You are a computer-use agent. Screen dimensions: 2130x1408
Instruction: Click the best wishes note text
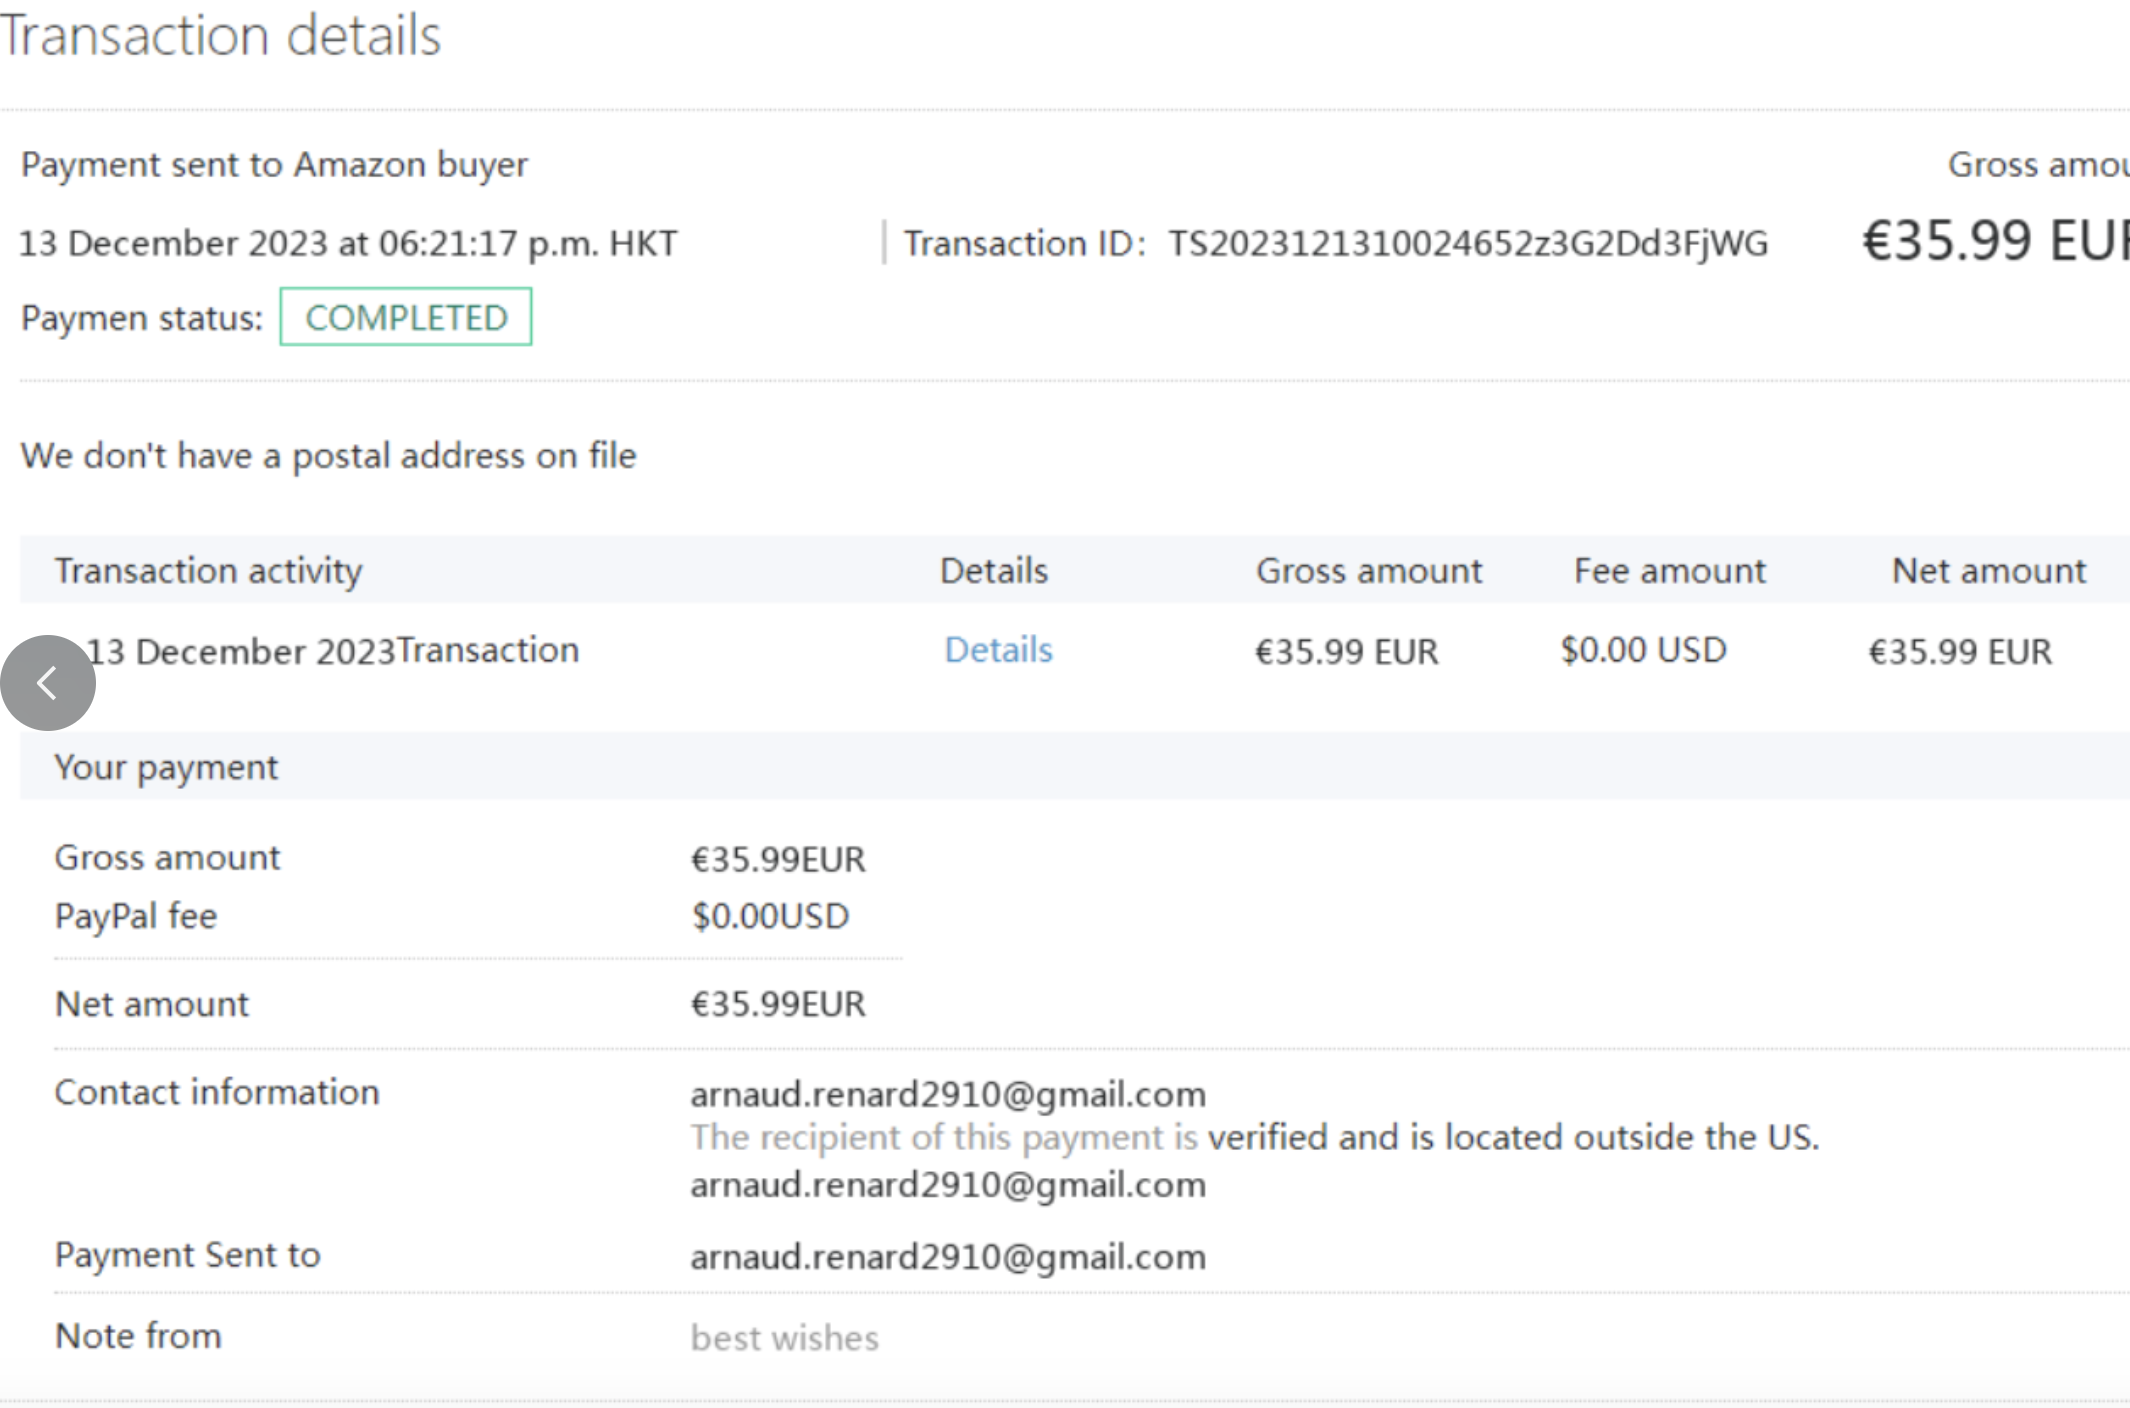(784, 1337)
